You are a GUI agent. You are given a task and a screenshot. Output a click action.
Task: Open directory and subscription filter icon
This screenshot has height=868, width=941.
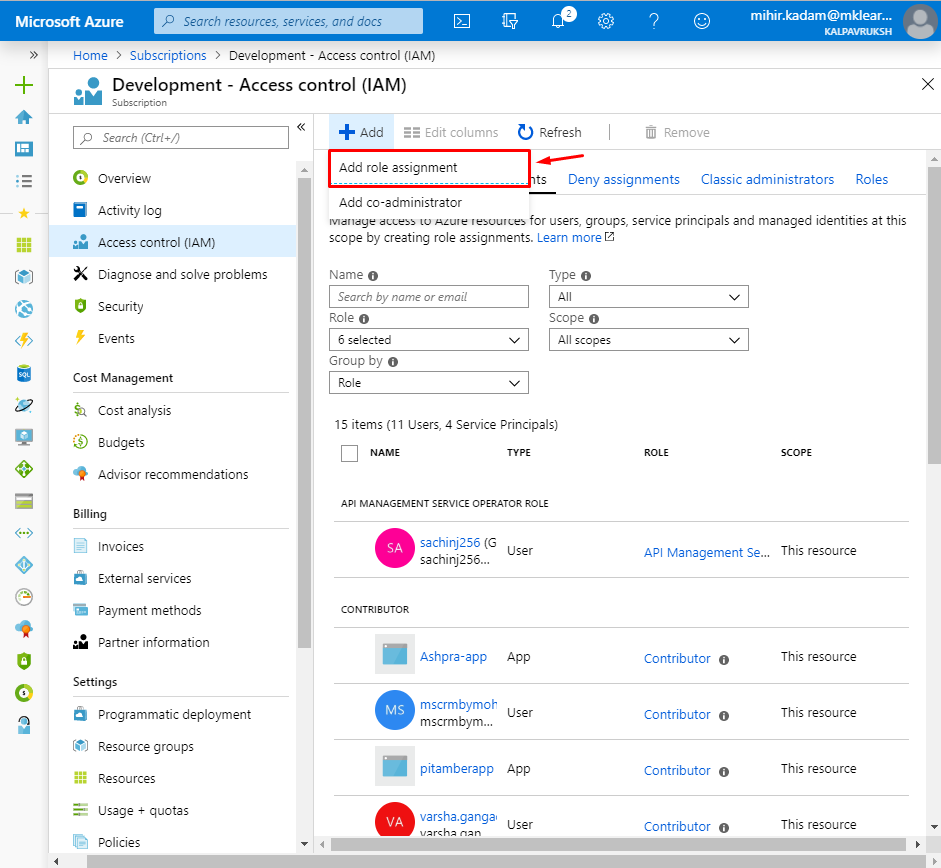pos(510,22)
